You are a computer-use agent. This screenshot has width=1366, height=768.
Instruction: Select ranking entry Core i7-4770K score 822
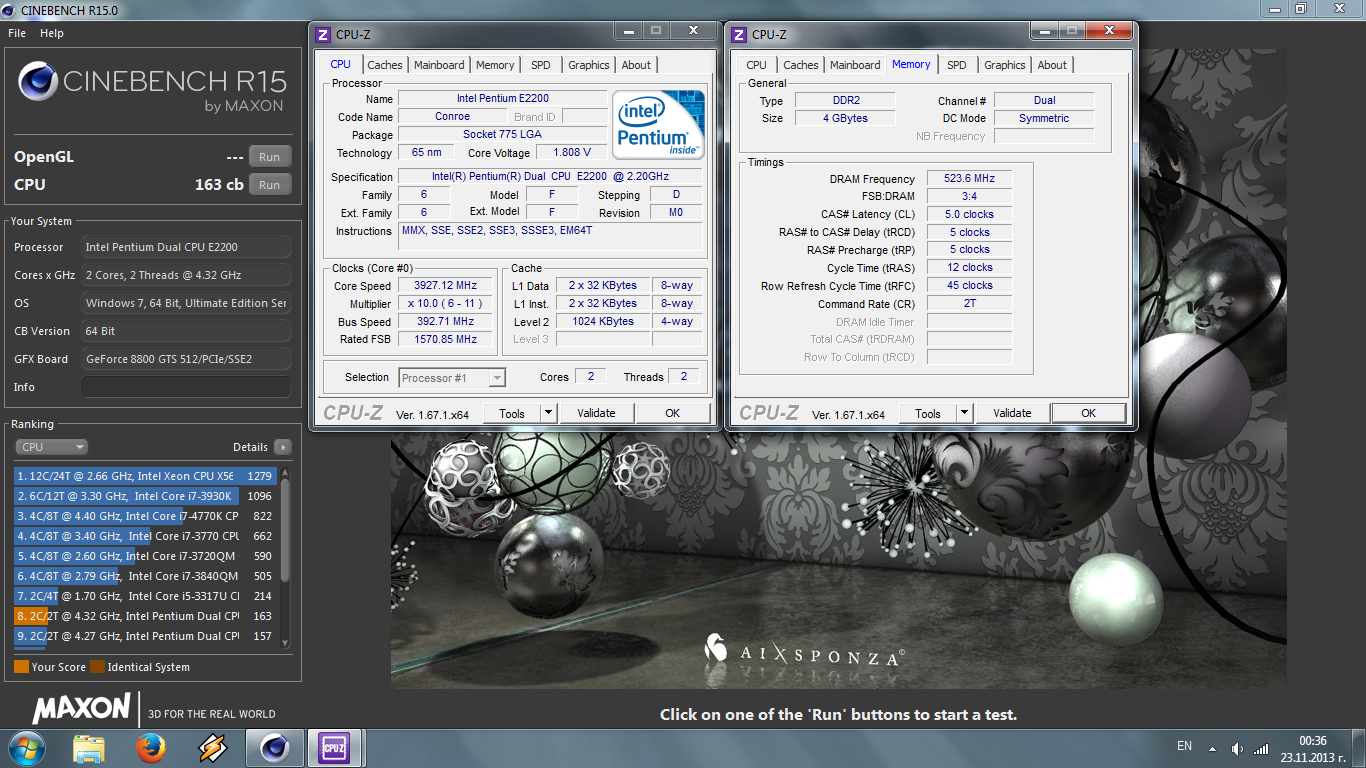pyautogui.click(x=145, y=516)
